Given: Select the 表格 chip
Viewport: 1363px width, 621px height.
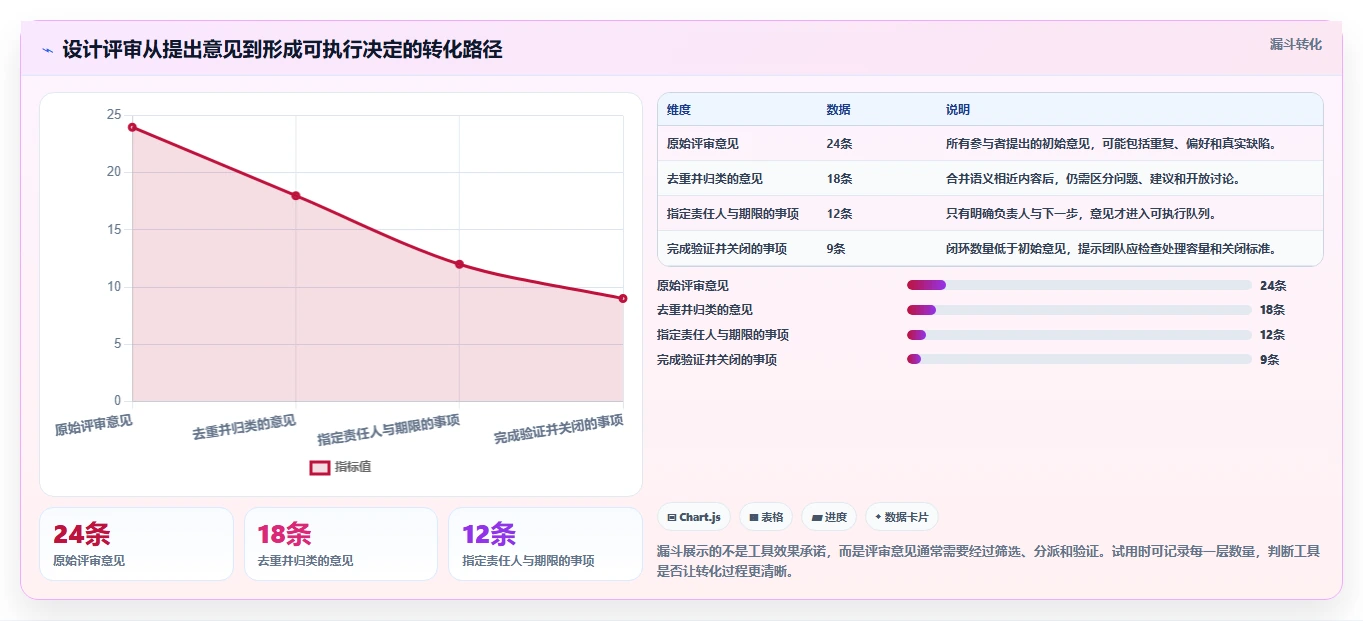Looking at the screenshot, I should [x=766, y=517].
